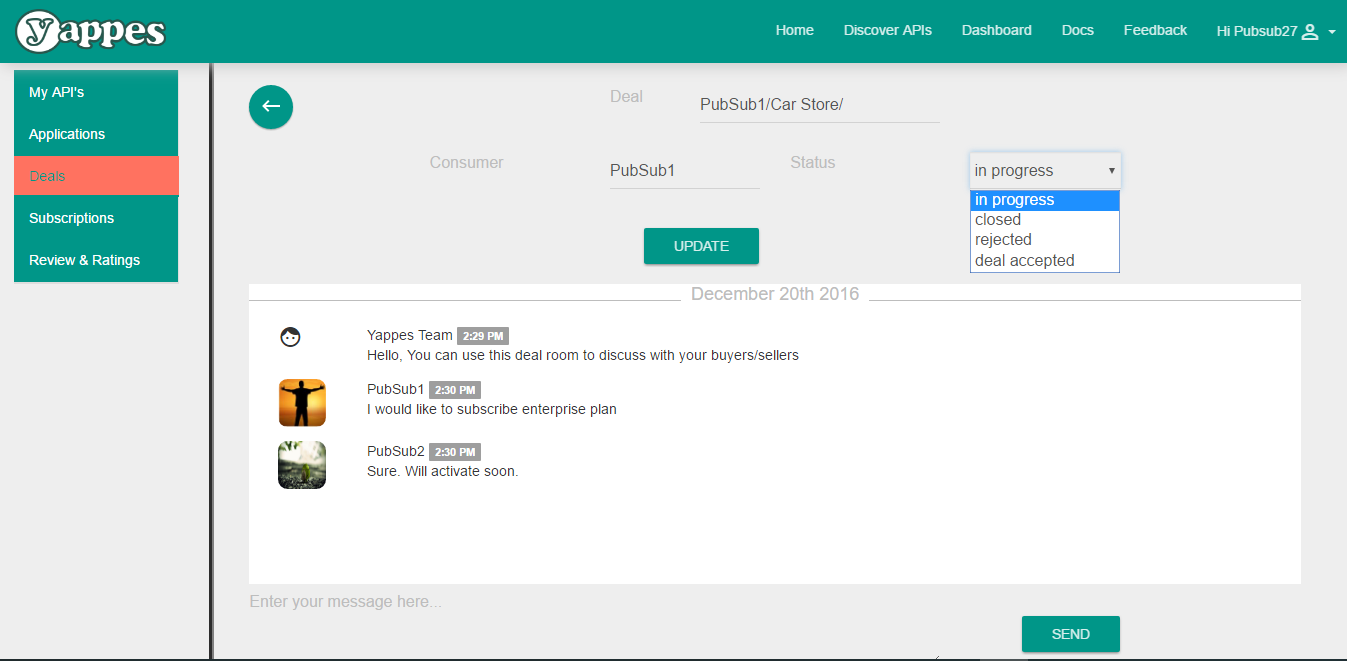
Task: Click the 'Consumer' label
Action: [467, 162]
